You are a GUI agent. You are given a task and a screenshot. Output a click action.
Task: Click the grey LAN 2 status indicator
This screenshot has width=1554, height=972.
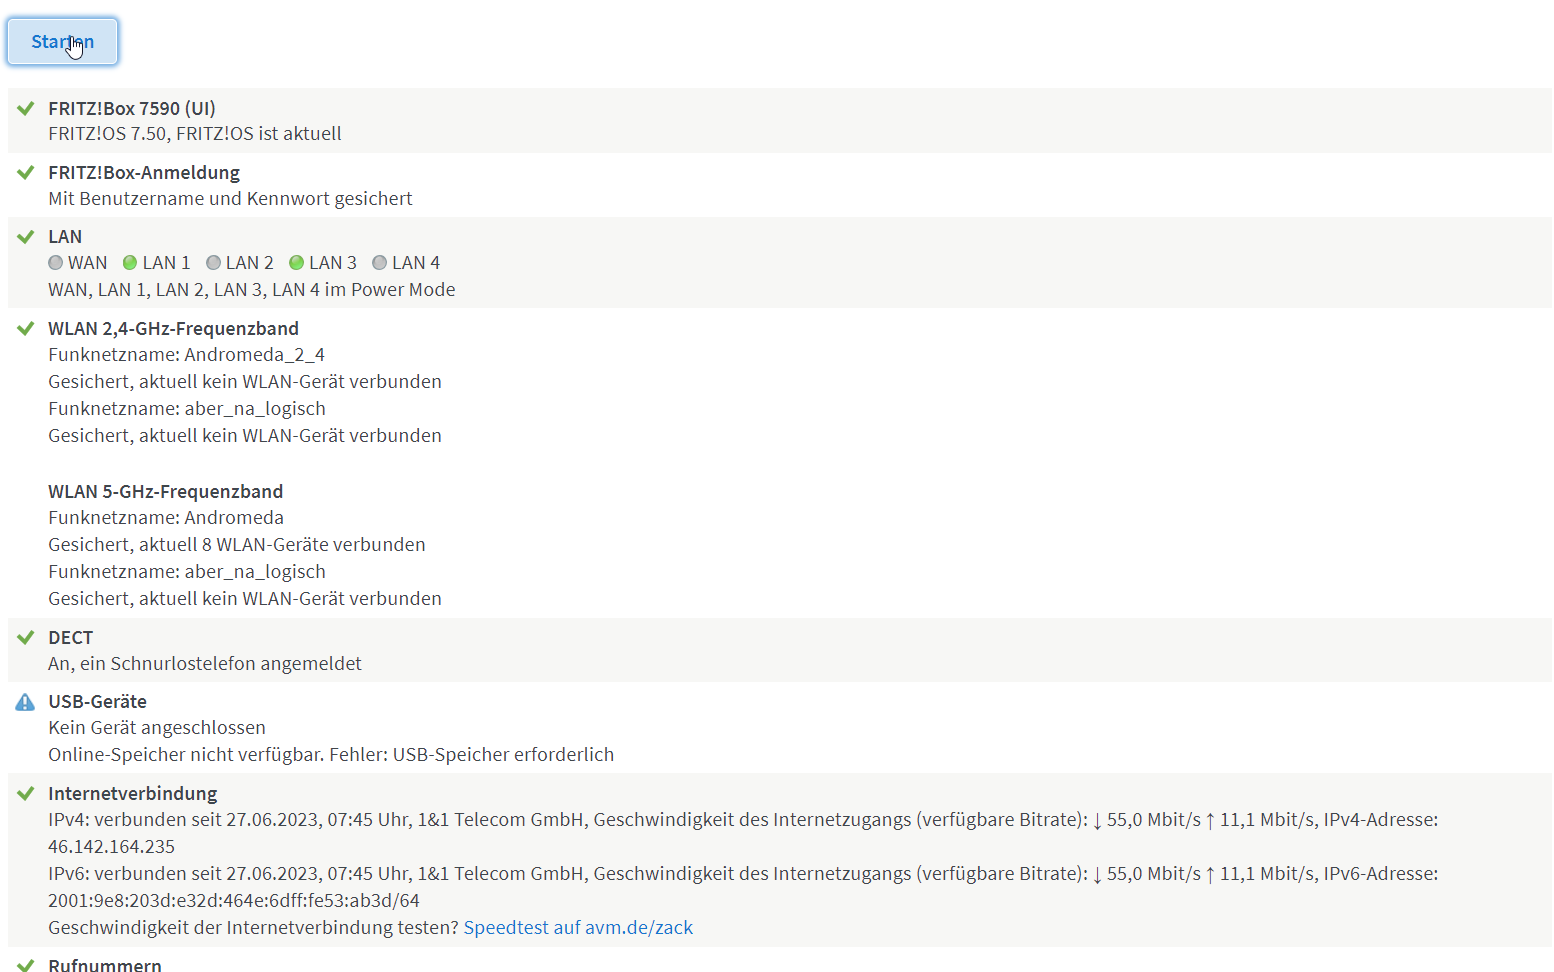(x=213, y=263)
